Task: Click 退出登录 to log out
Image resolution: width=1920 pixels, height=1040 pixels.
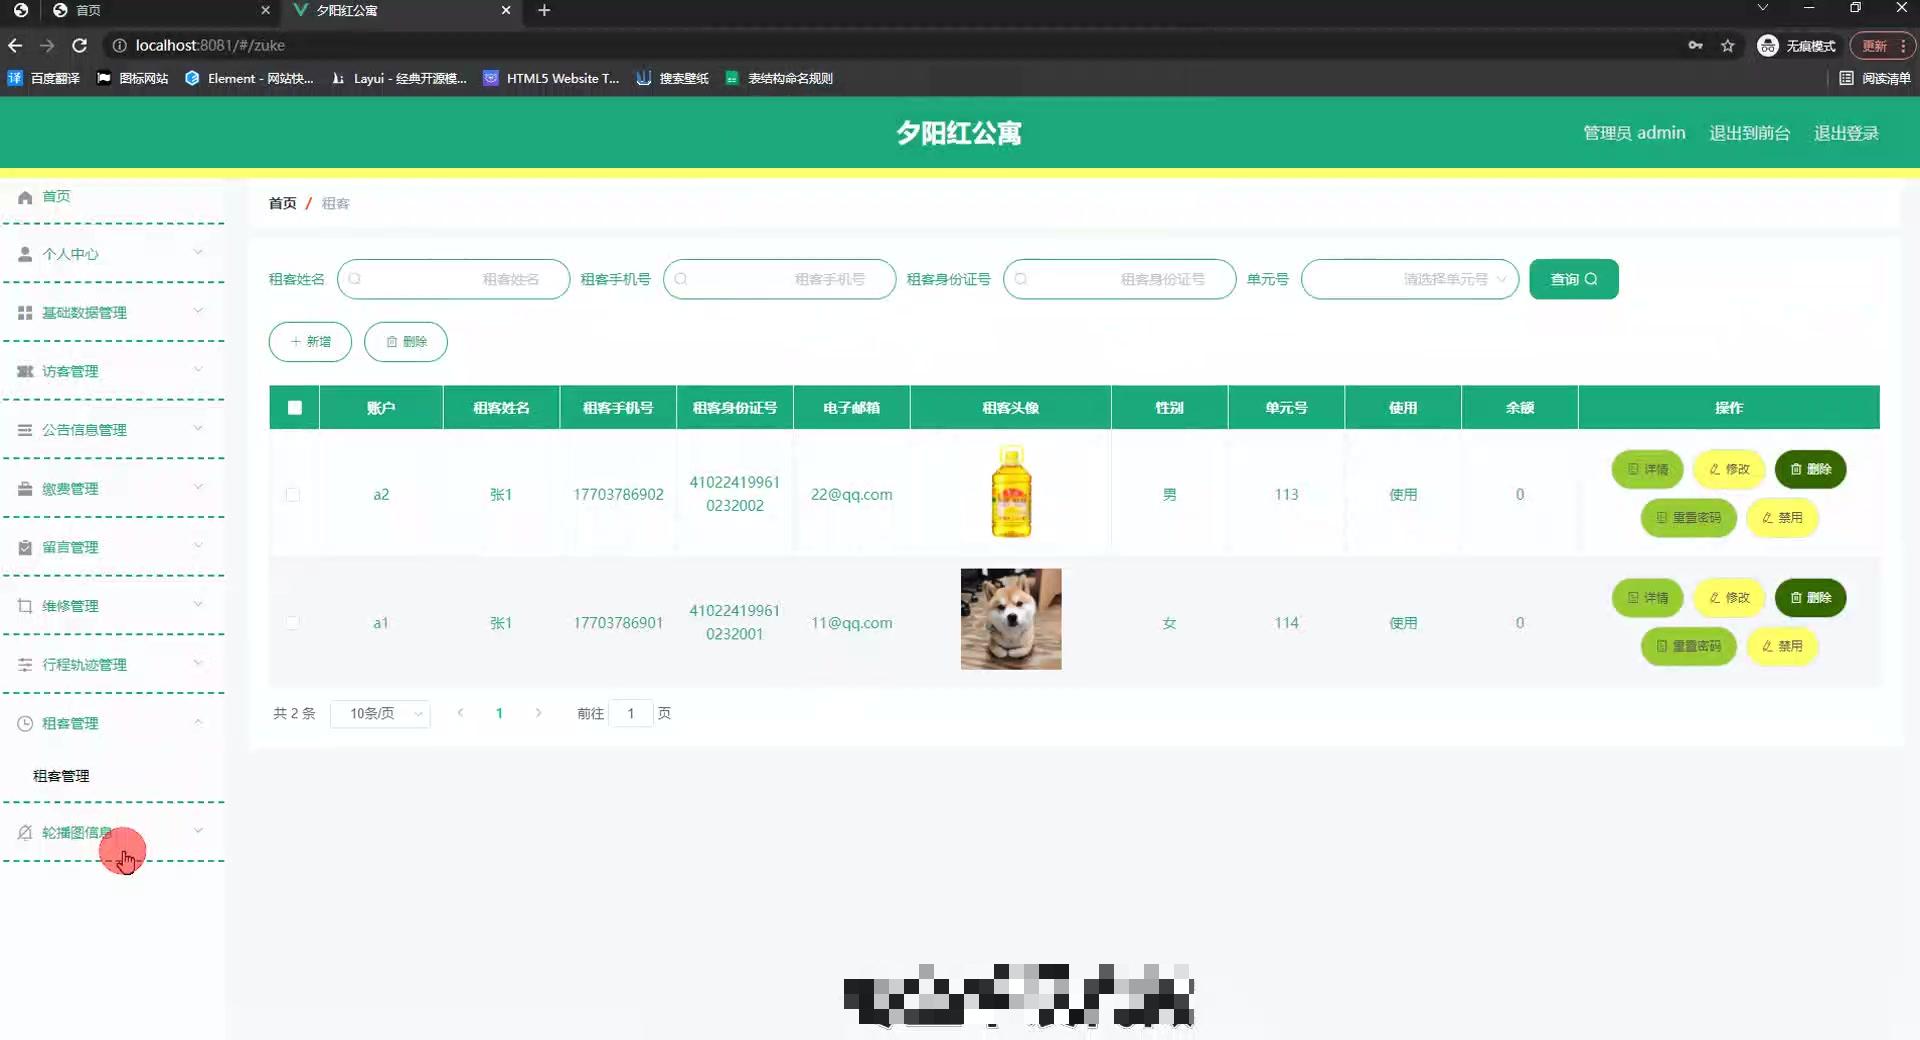Action: pyautogui.click(x=1846, y=132)
